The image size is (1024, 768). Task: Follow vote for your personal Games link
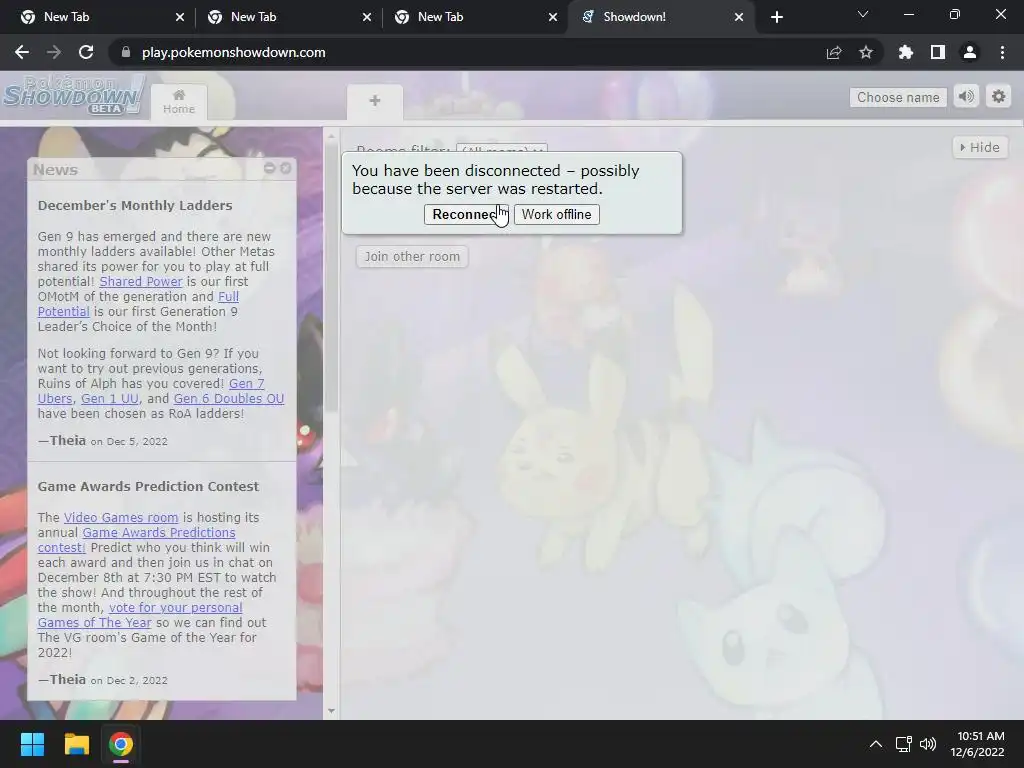[x=176, y=607]
